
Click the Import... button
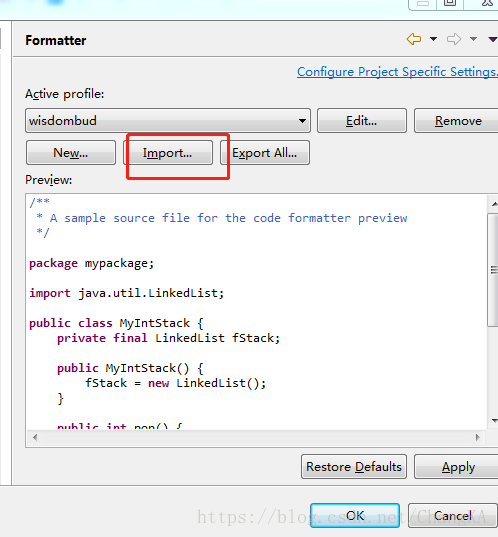pos(167,152)
